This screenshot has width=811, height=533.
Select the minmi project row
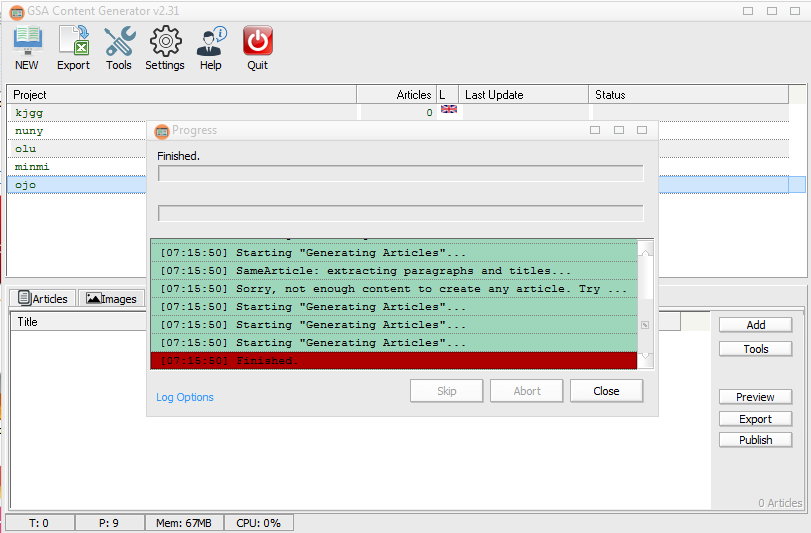77,166
